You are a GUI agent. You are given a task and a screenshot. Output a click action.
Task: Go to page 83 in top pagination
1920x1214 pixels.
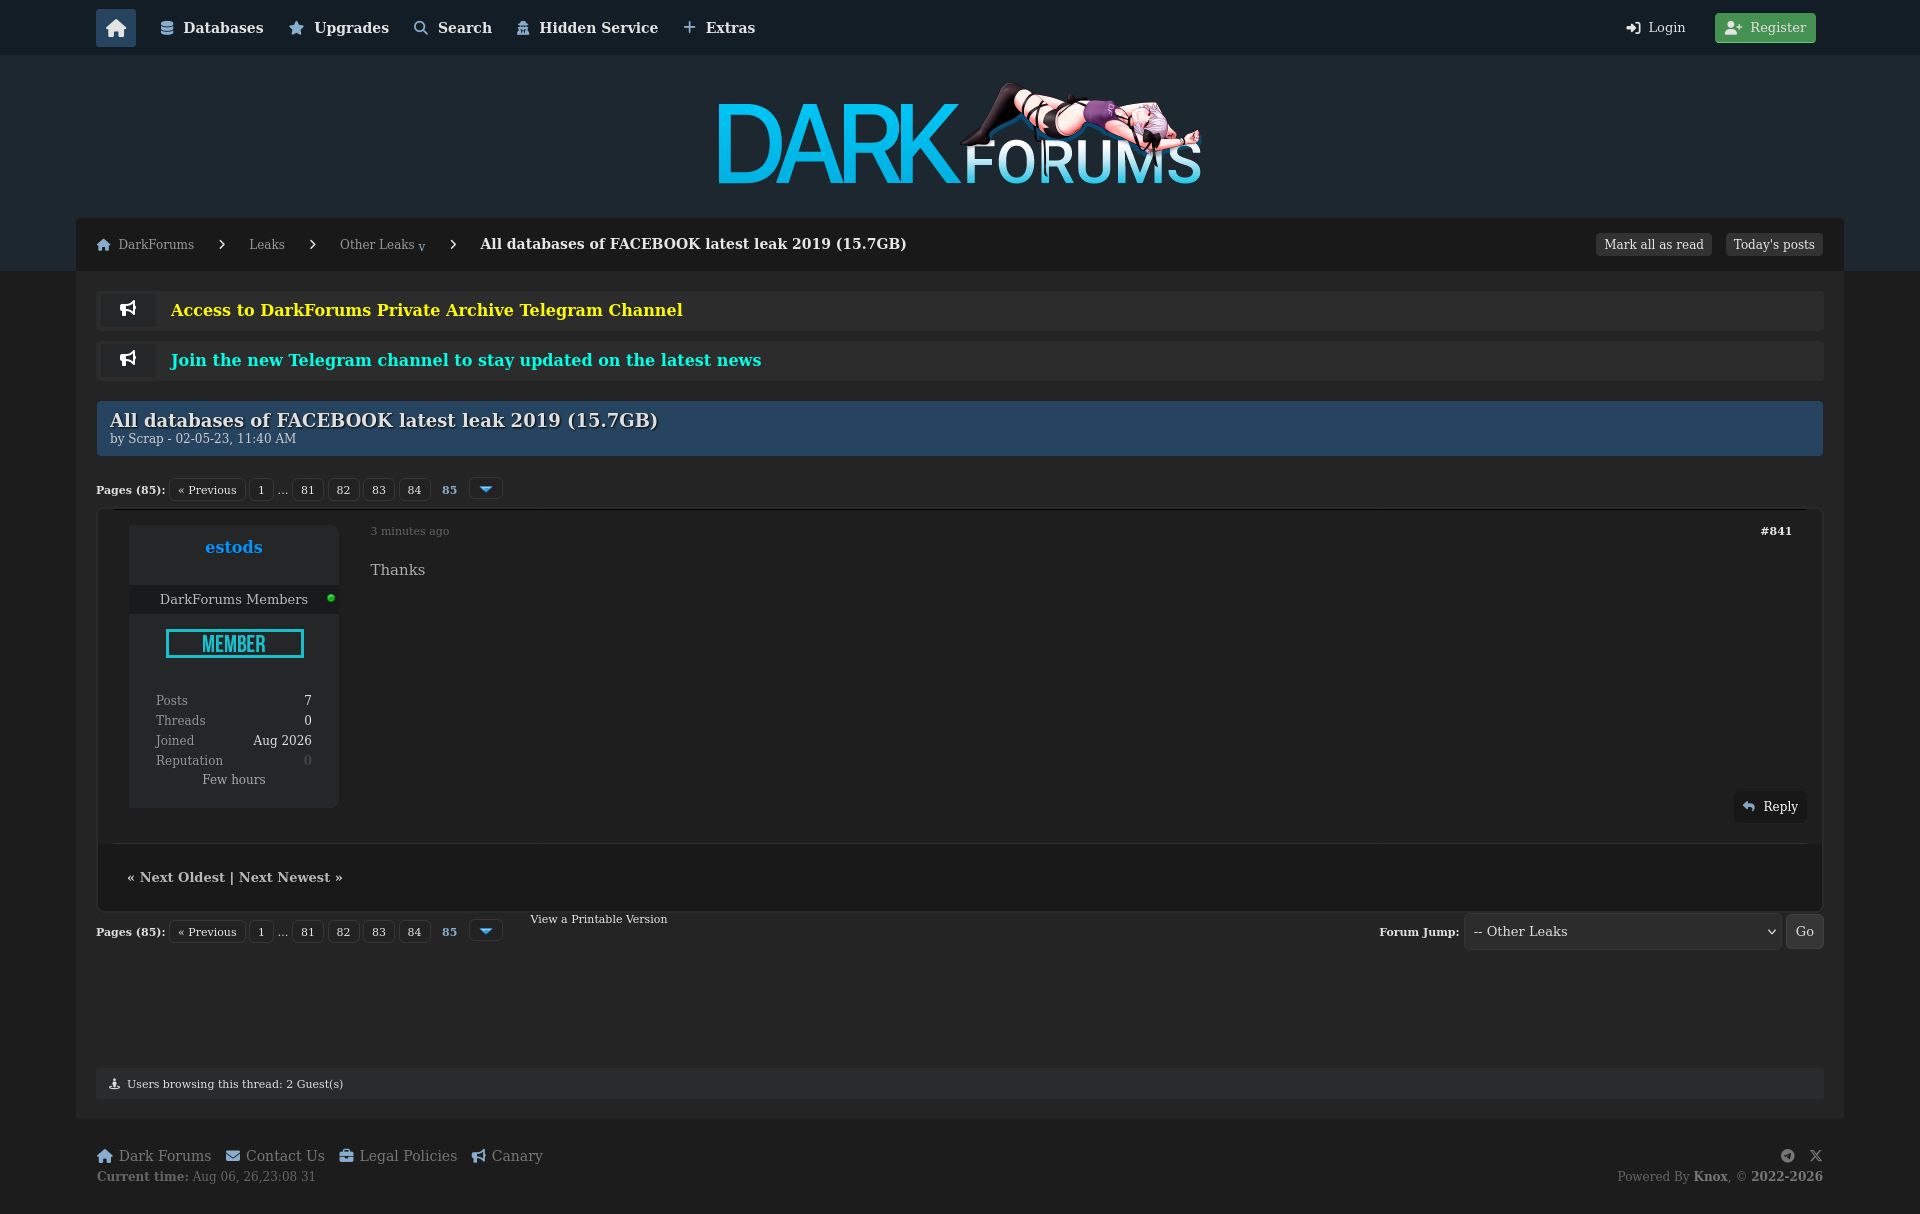379,490
